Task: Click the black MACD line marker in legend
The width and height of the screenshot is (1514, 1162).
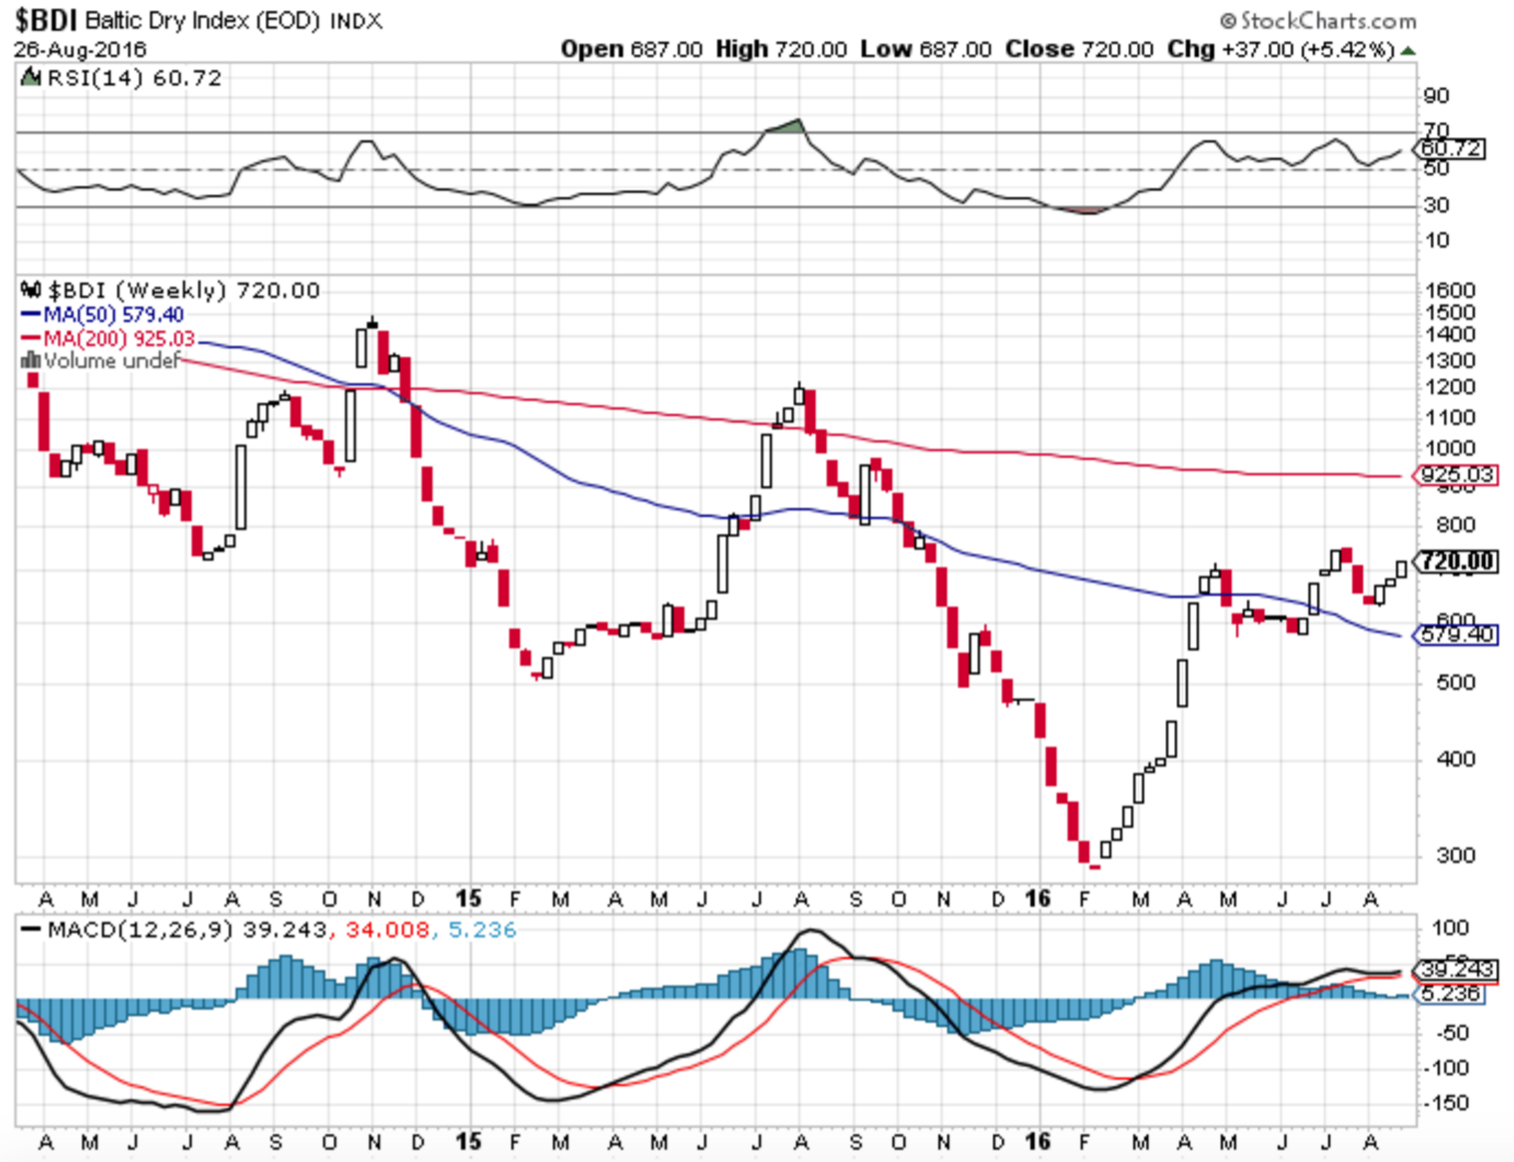Action: (x=30, y=930)
